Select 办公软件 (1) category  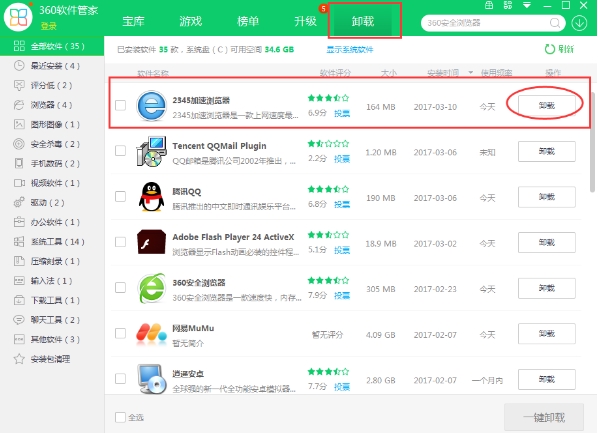[52, 222]
